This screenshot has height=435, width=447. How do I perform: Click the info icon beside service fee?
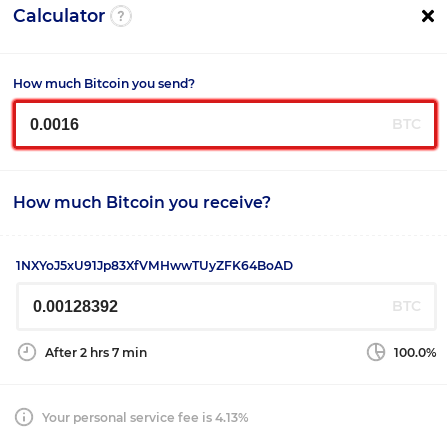click(24, 417)
